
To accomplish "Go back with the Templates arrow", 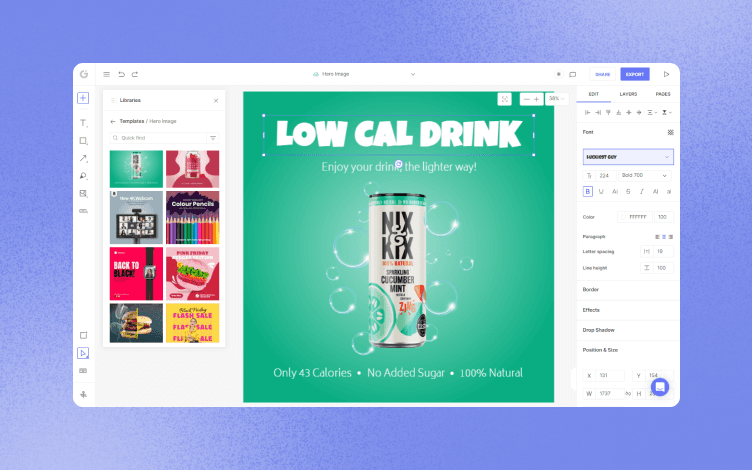I will pos(113,121).
